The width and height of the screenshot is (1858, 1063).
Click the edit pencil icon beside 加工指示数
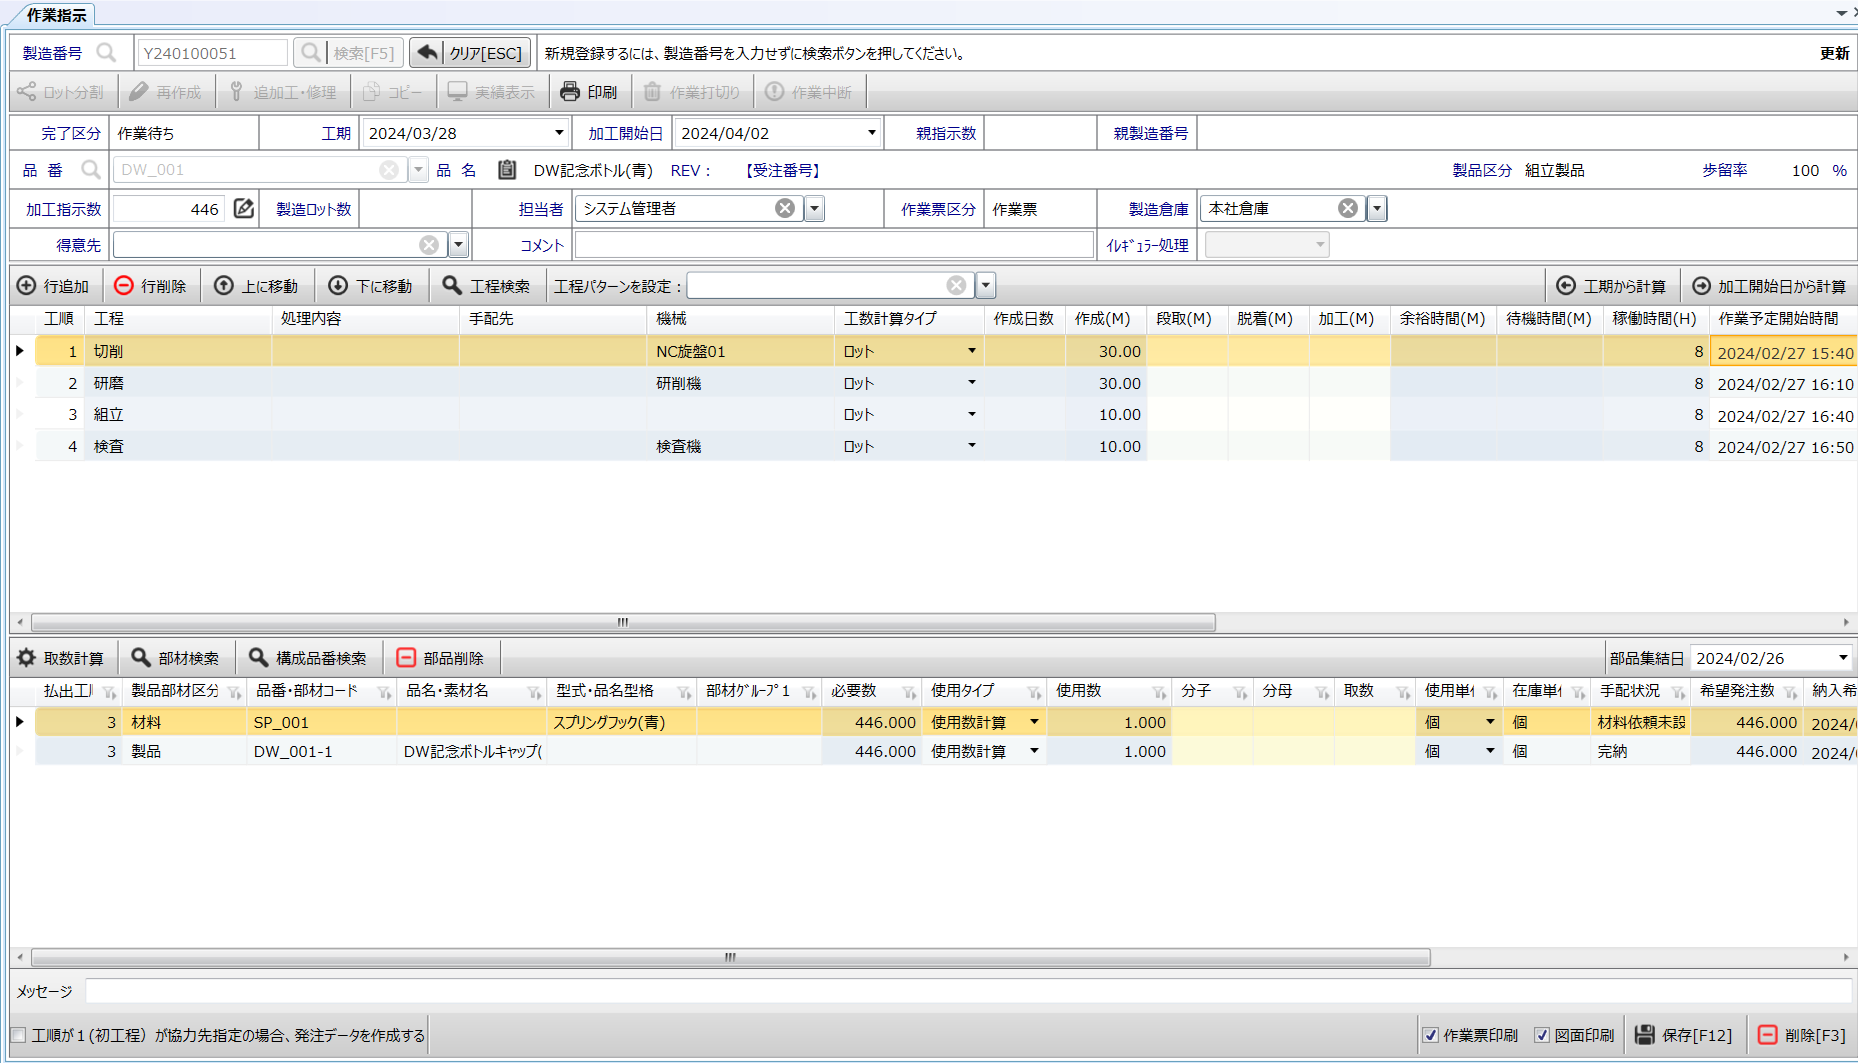pos(244,208)
